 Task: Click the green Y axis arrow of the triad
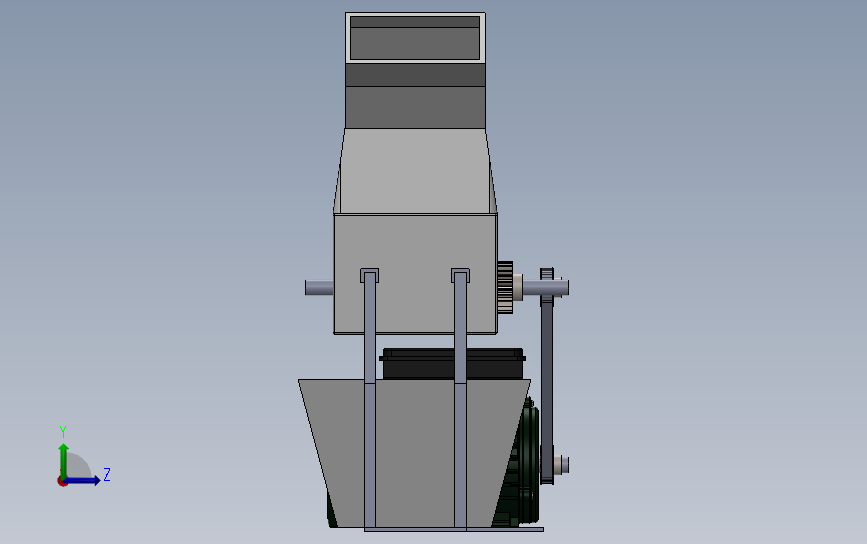point(64,460)
